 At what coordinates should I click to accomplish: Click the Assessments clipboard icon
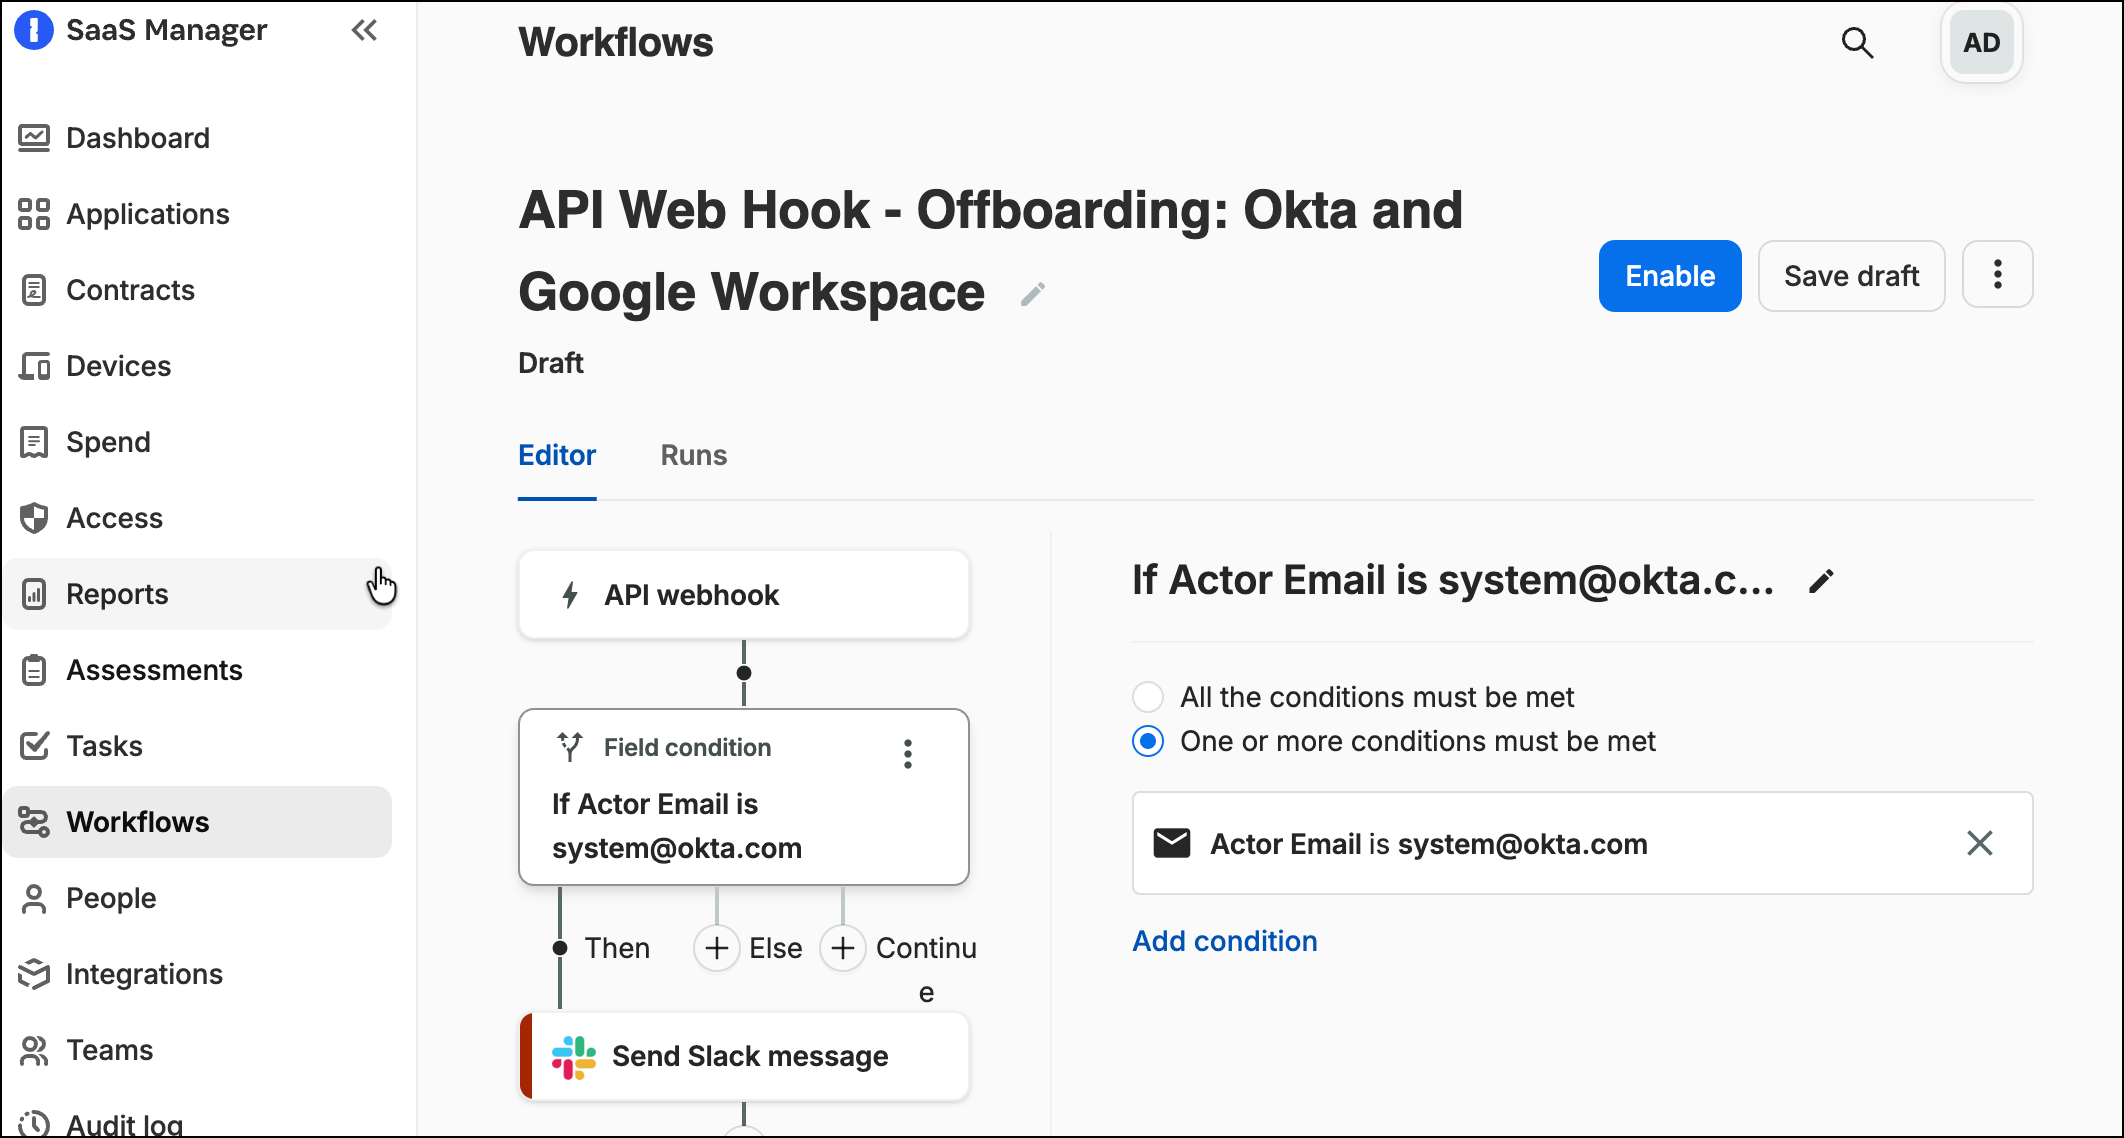point(34,670)
